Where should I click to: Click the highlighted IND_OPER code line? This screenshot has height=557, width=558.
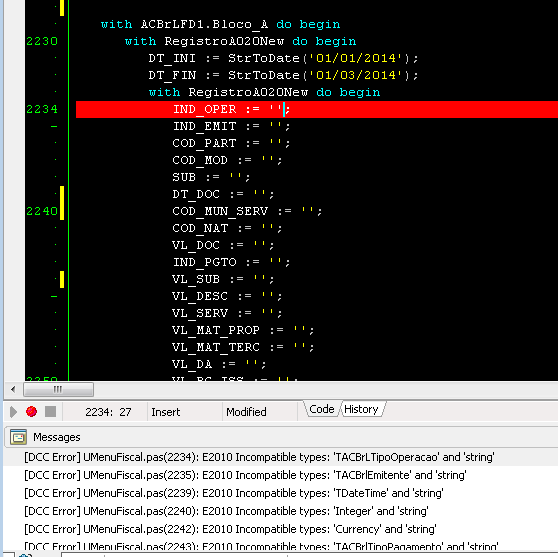pyautogui.click(x=317, y=109)
